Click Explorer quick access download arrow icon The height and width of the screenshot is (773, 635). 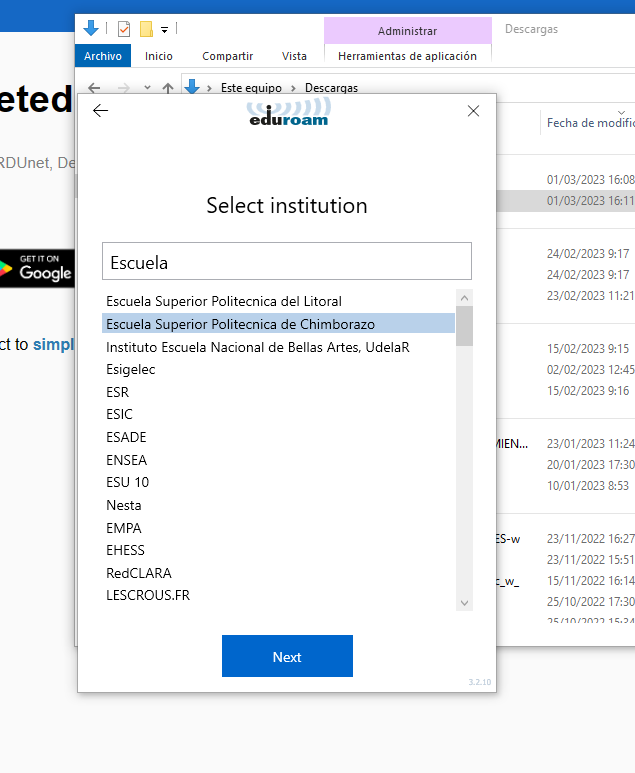(x=91, y=29)
